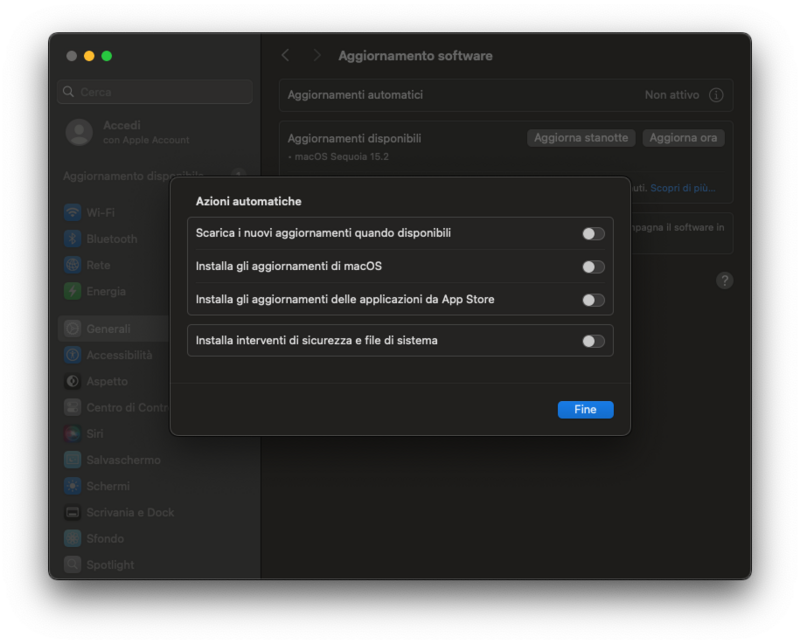
Task: Click the Aggiorna ora button
Action: click(x=683, y=138)
